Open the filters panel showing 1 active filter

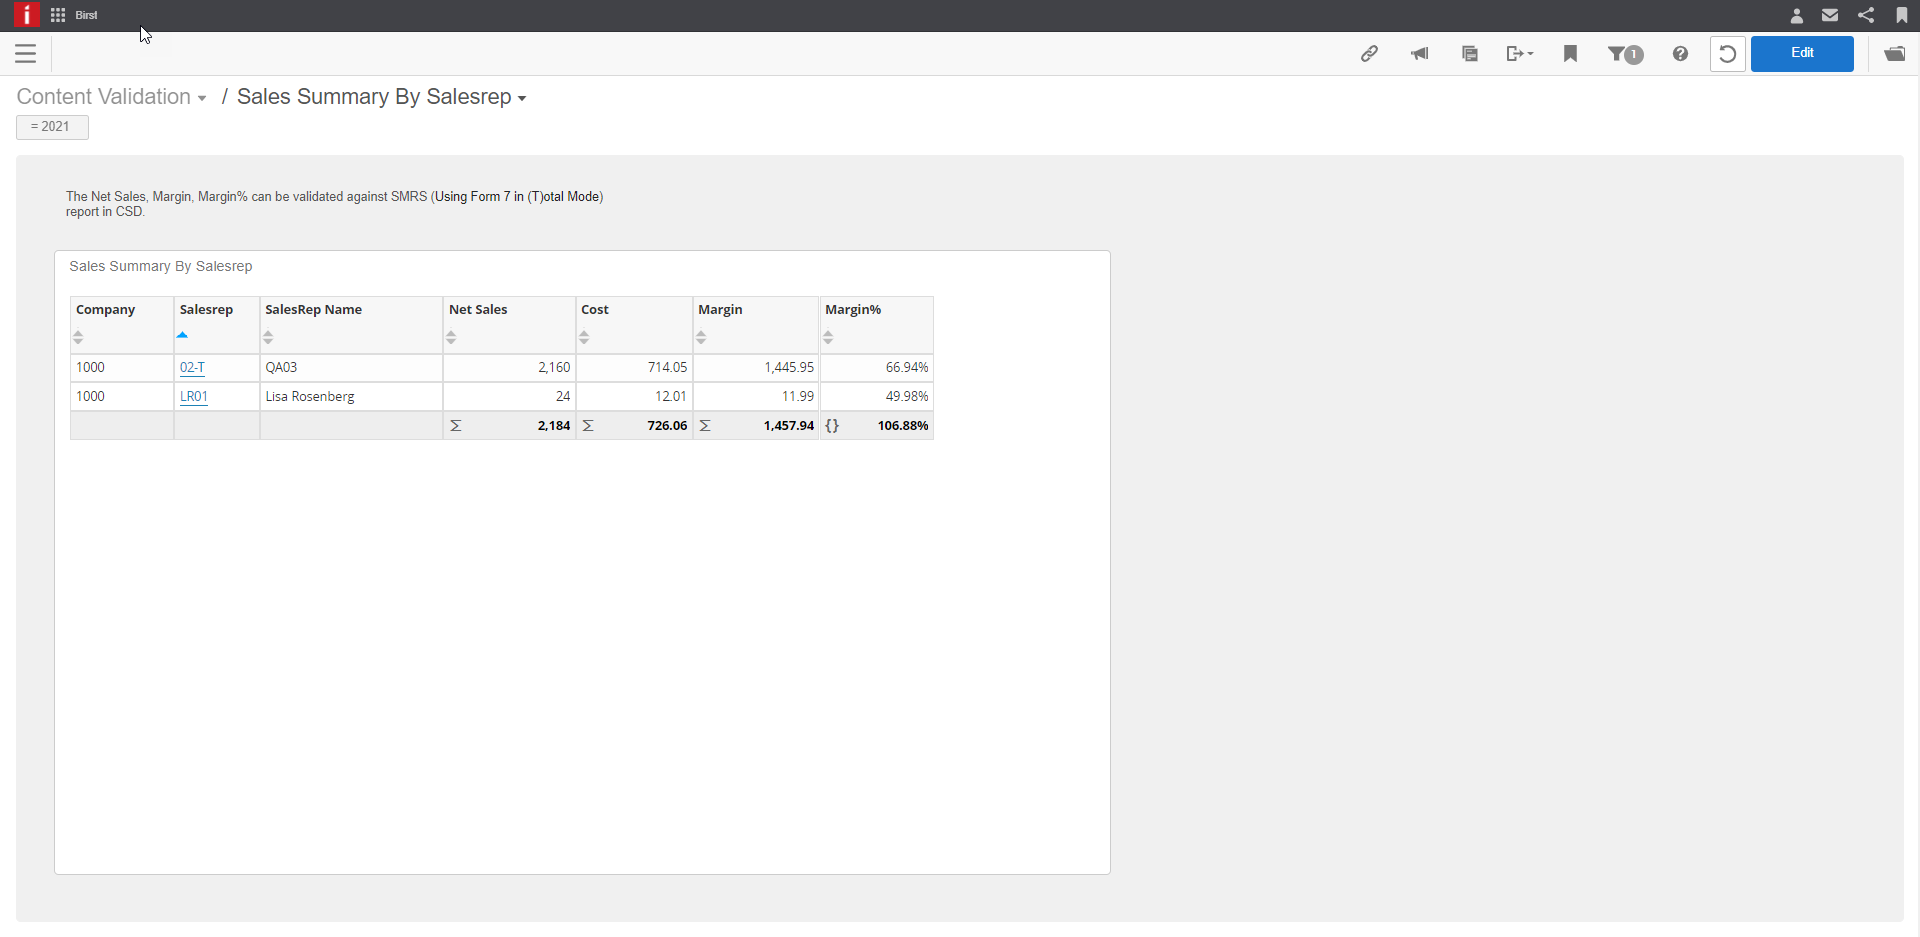(x=1625, y=54)
